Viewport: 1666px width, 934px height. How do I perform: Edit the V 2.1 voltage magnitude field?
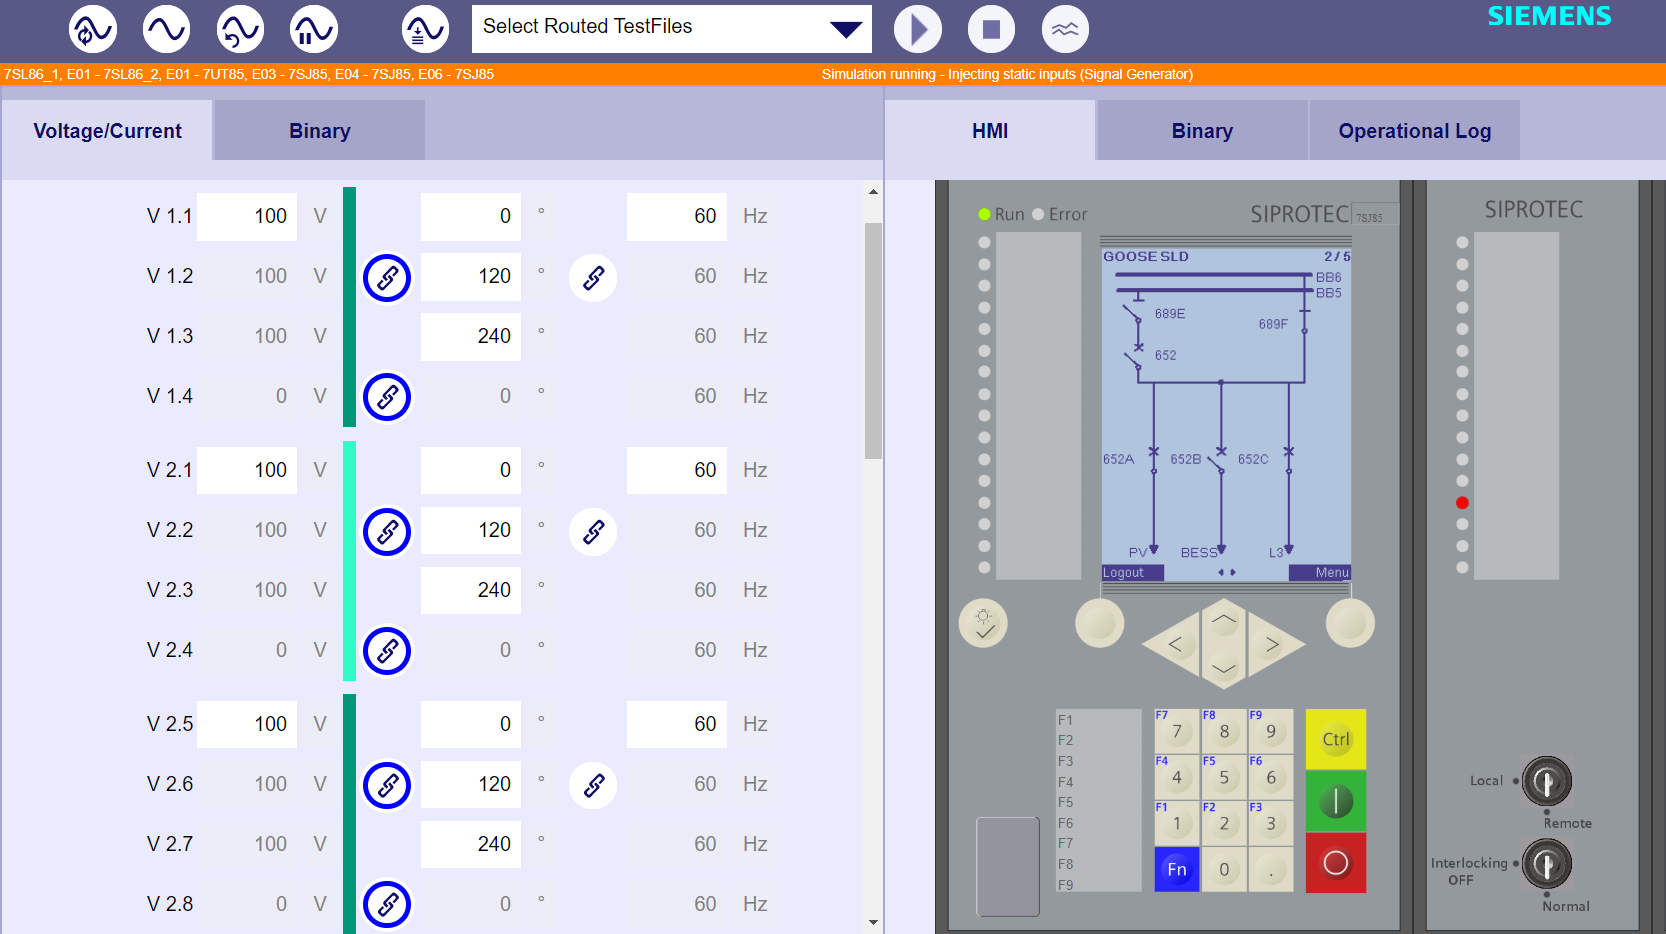(247, 470)
